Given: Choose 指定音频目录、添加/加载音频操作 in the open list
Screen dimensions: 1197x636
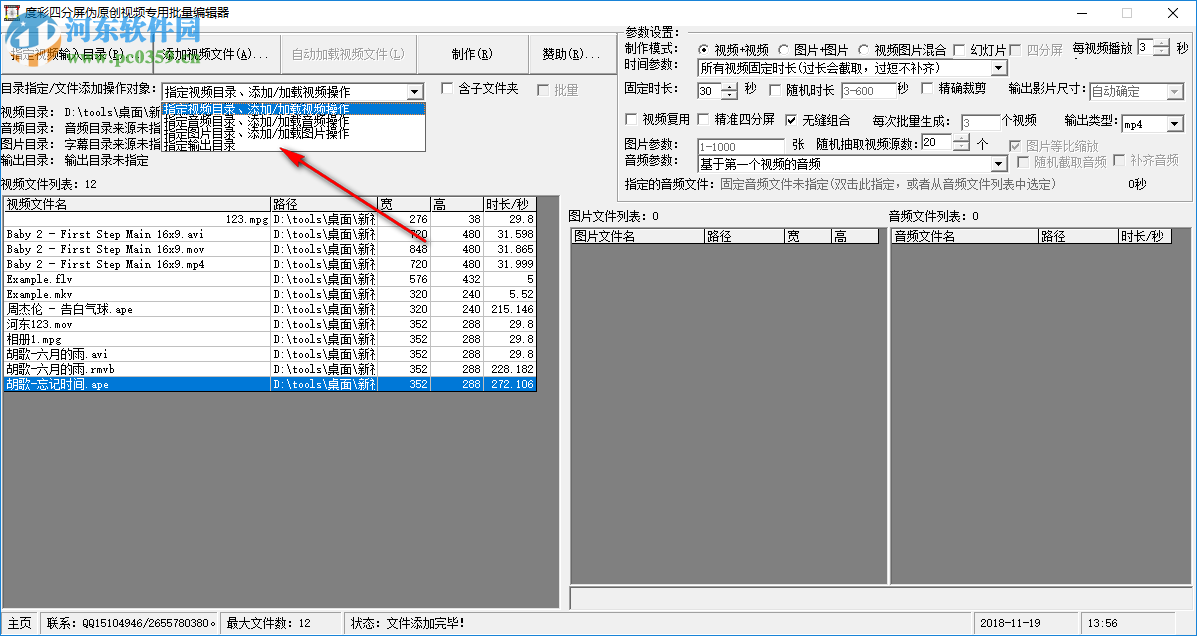Looking at the screenshot, I should (293, 121).
